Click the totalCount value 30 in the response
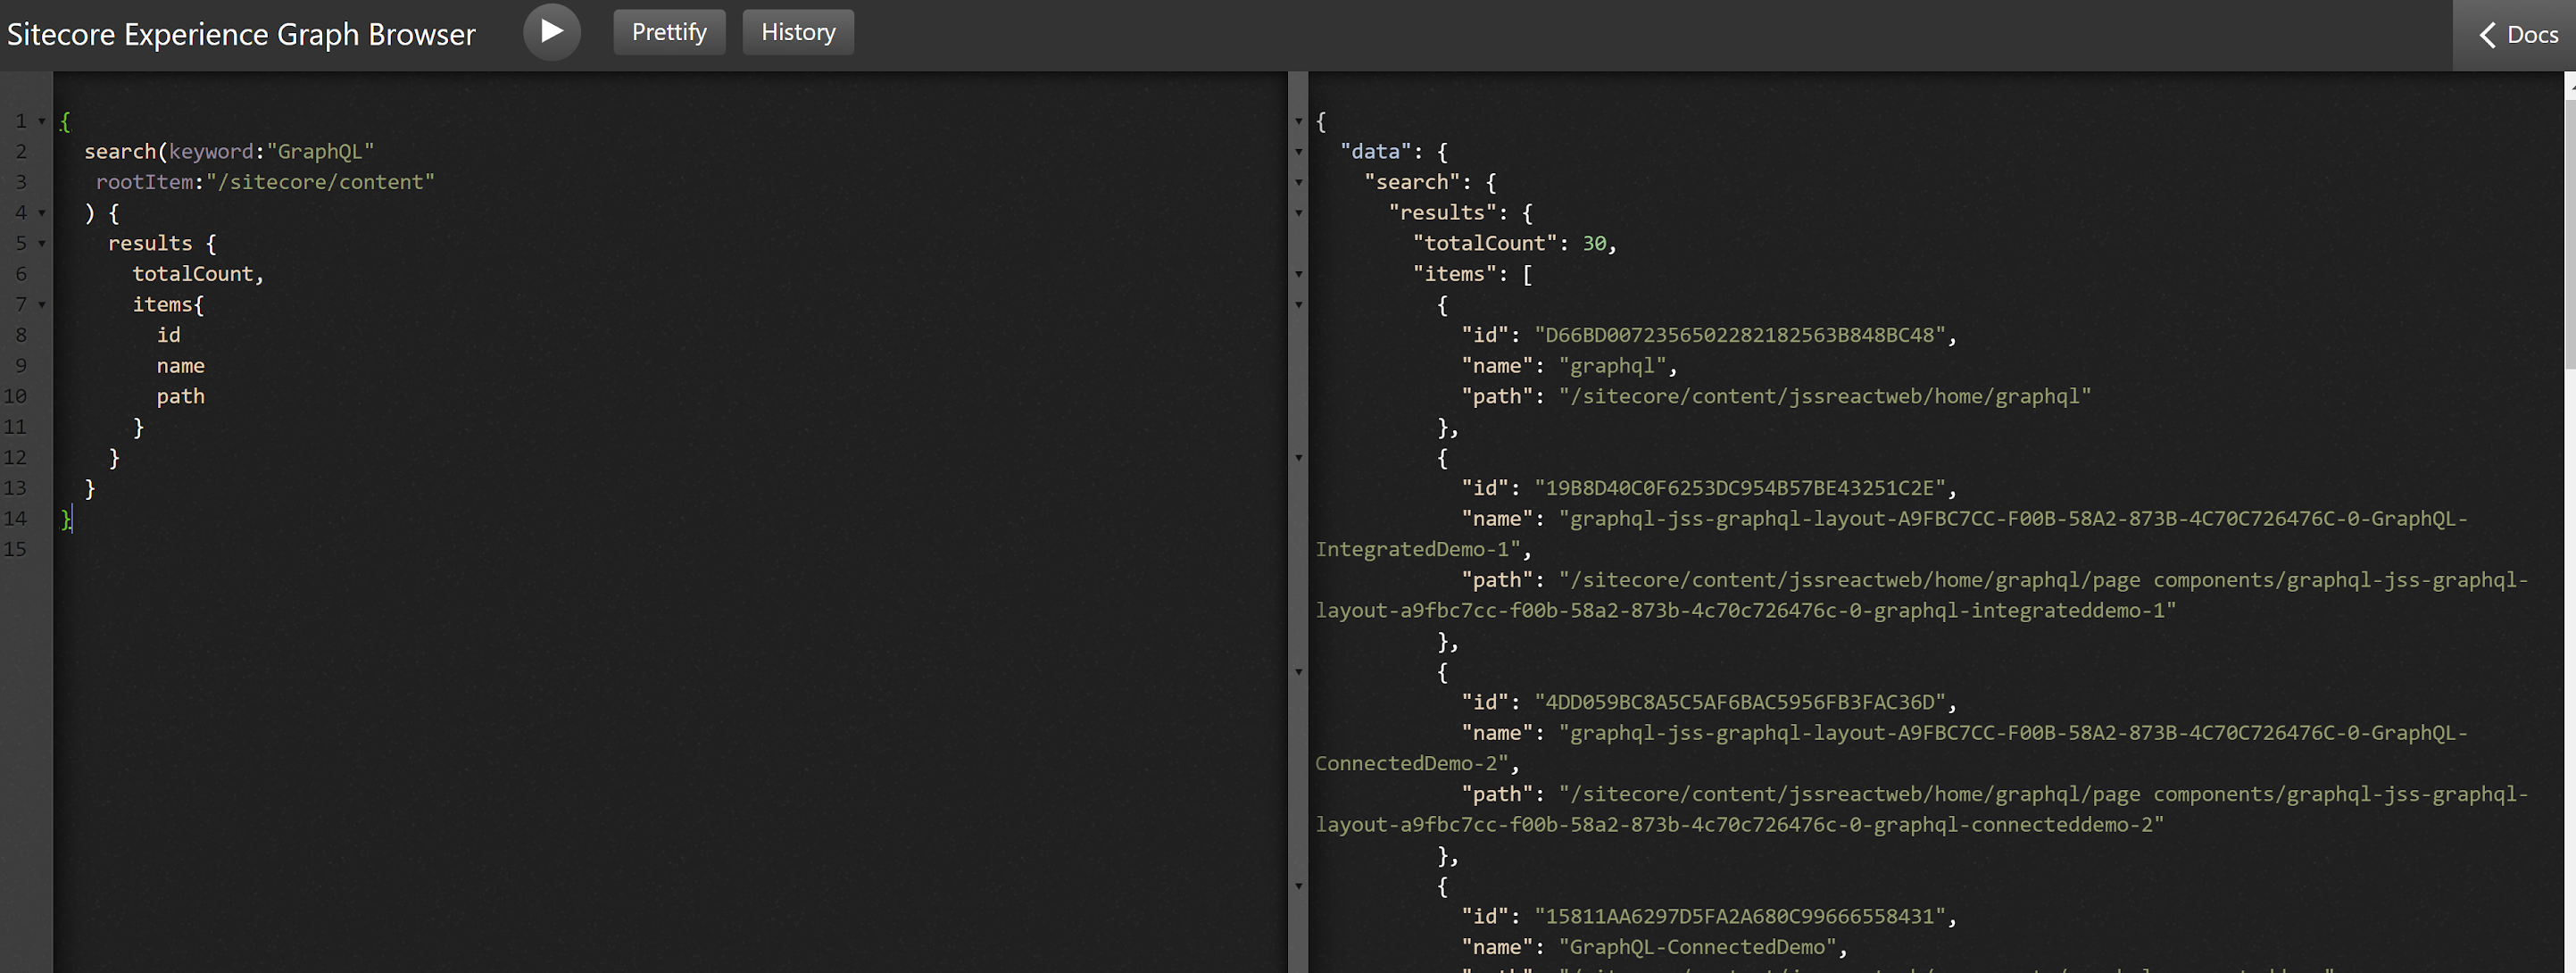Image resolution: width=2576 pixels, height=973 pixels. pyautogui.click(x=1594, y=243)
